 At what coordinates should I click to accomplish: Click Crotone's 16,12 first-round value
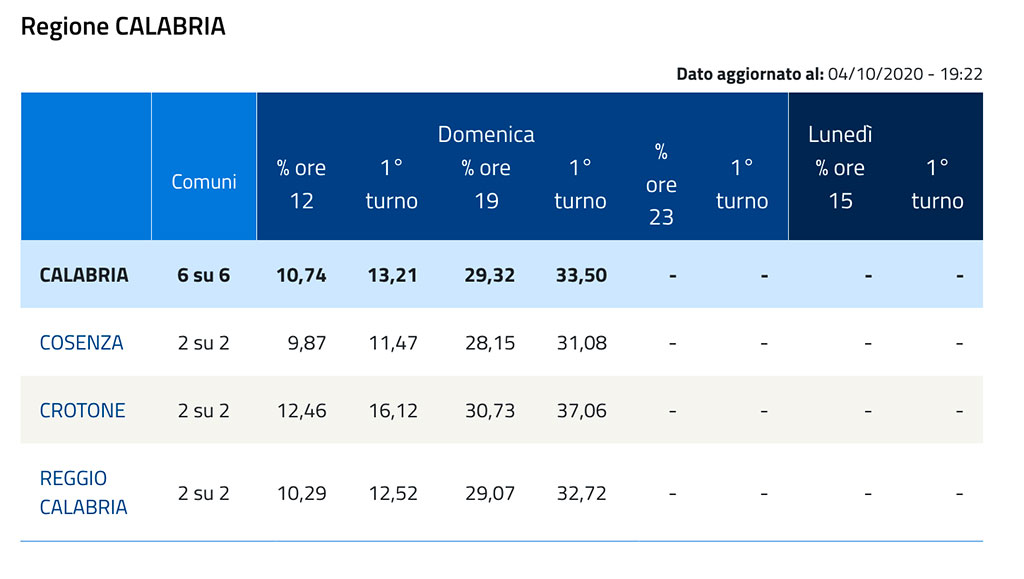coord(393,411)
